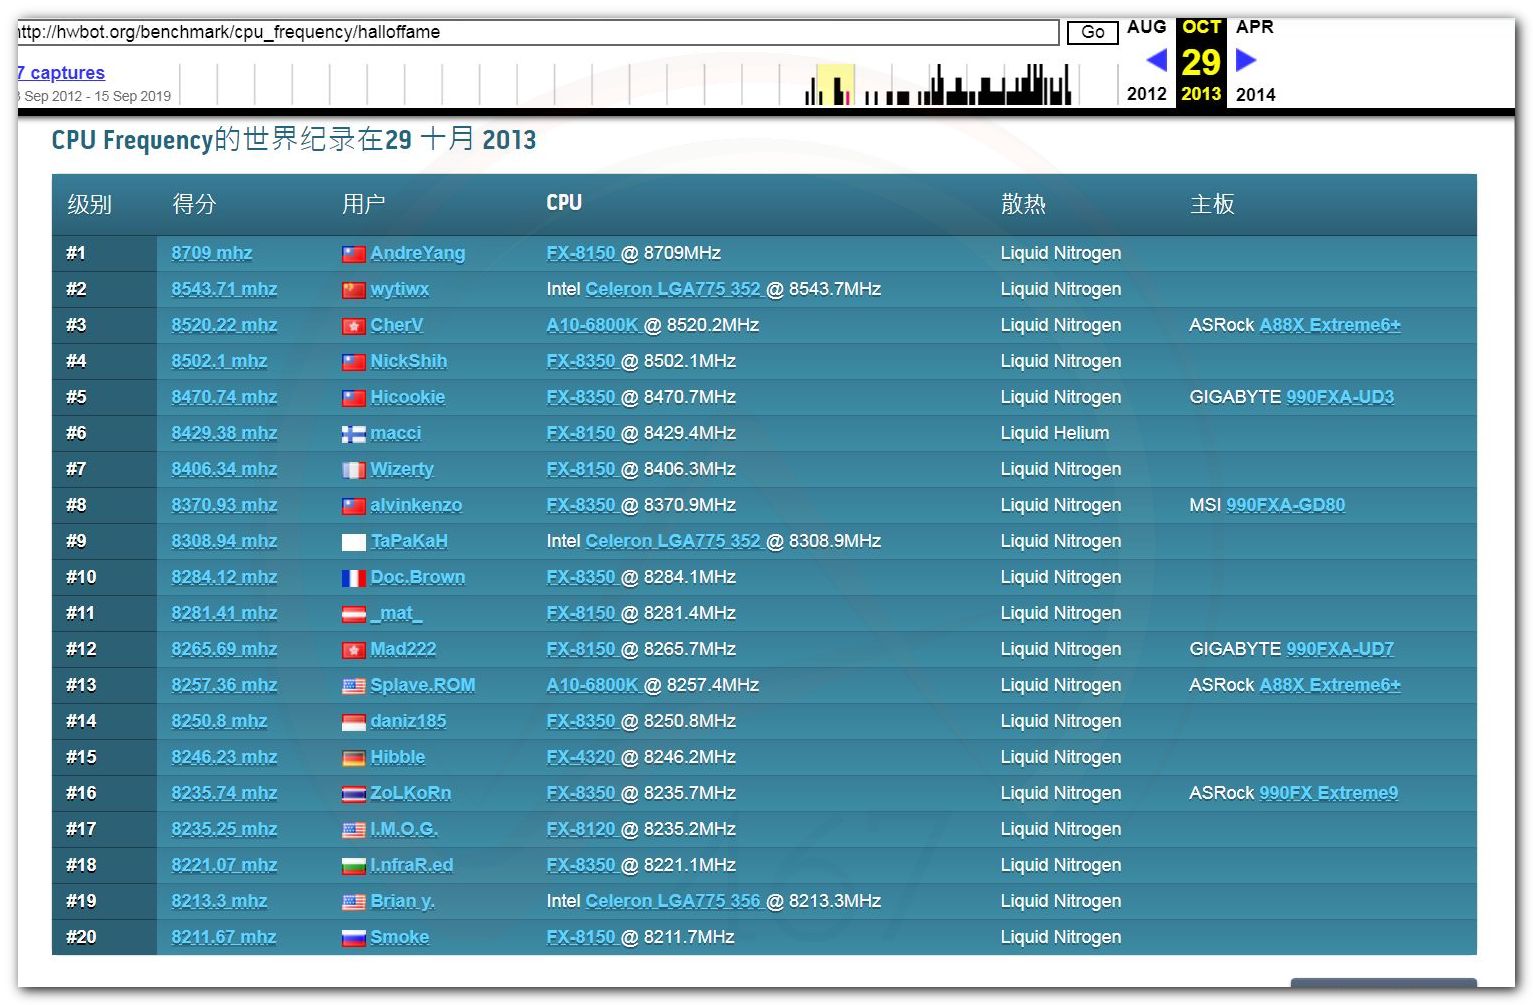The width and height of the screenshot is (1533, 1005).
Task: Visit the wytiwx user profile
Action: pyautogui.click(x=400, y=289)
